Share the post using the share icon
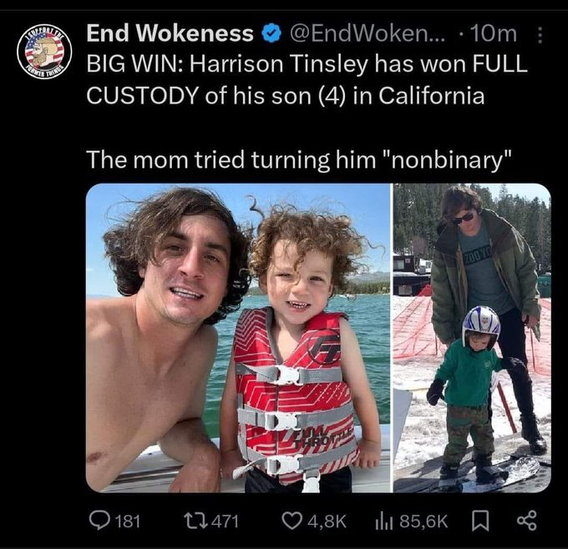 [x=527, y=521]
